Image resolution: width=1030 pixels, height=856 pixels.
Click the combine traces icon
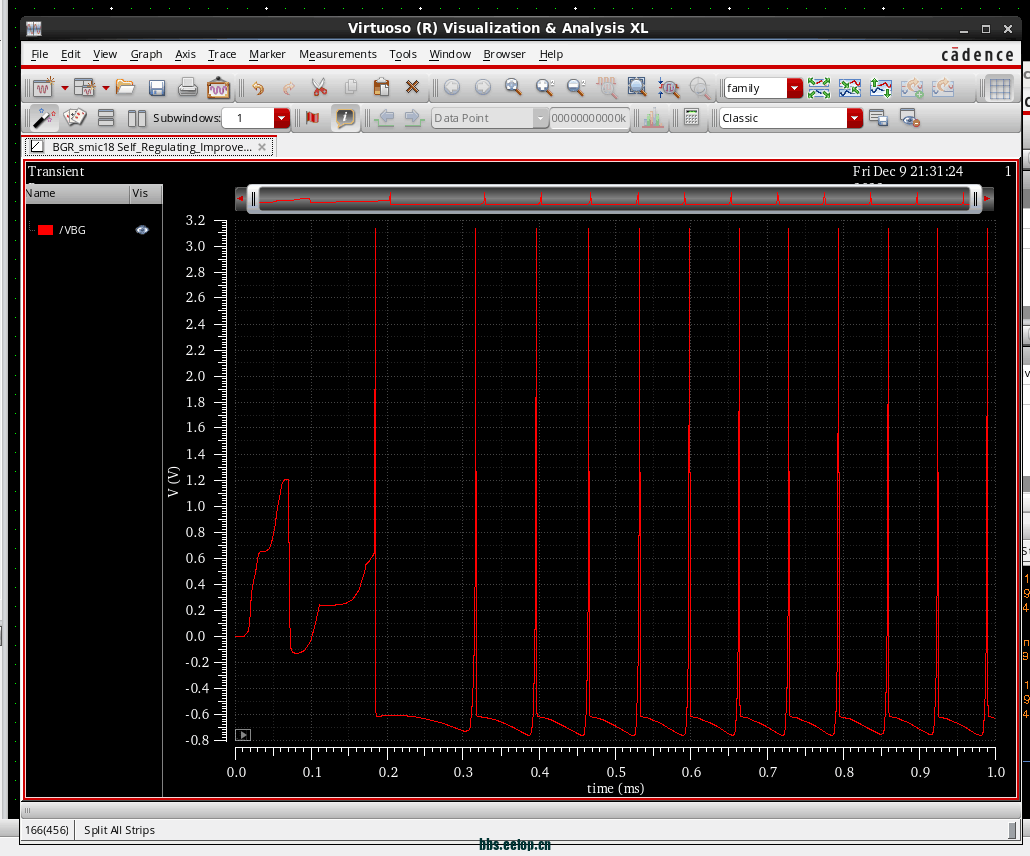pyautogui.click(x=849, y=88)
